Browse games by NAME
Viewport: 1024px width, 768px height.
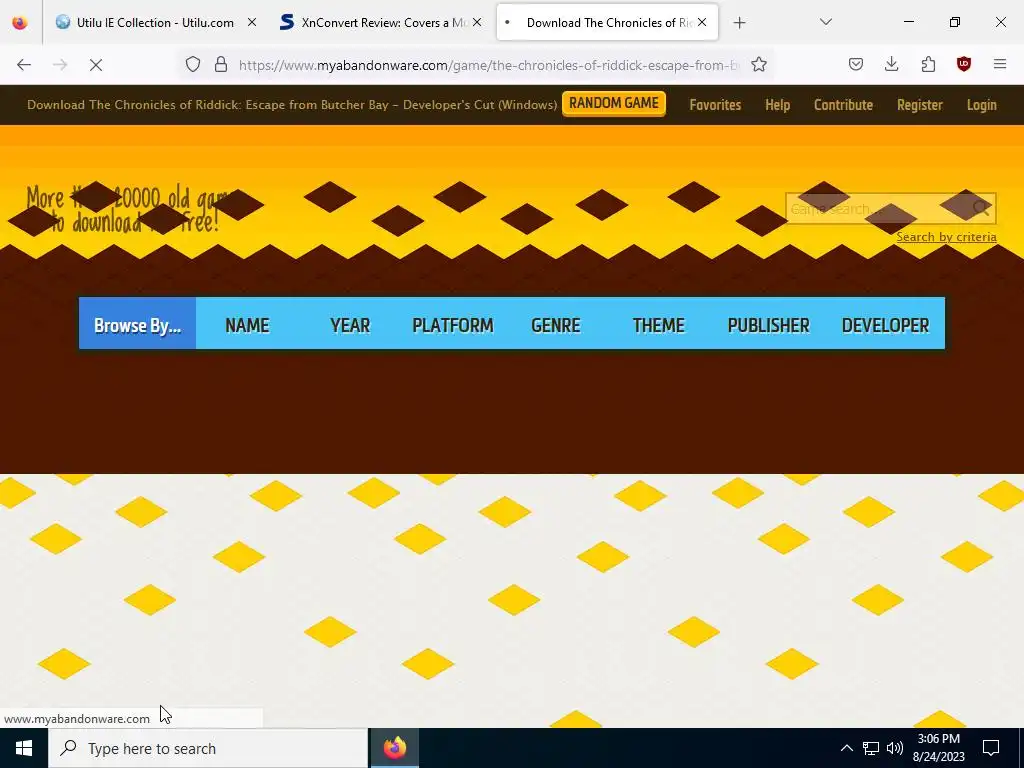(x=247, y=325)
